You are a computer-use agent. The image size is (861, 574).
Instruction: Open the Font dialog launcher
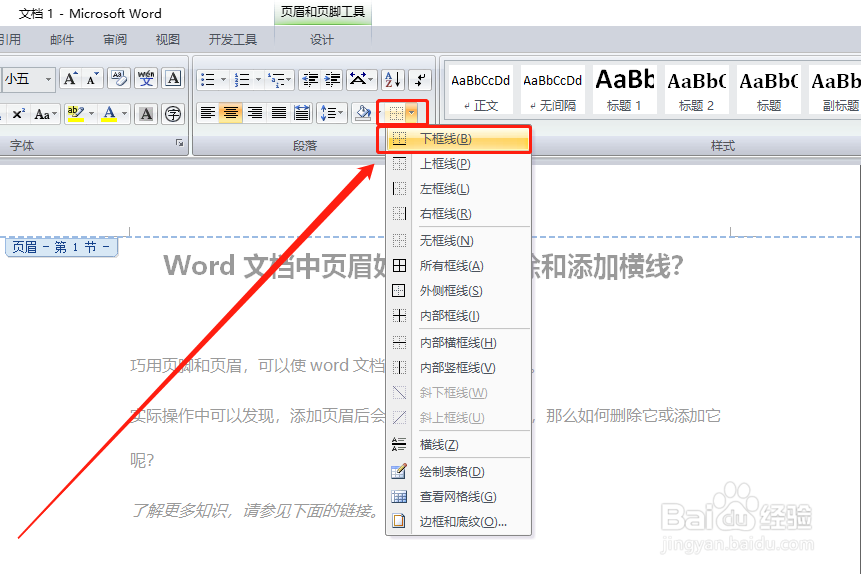tap(179, 143)
